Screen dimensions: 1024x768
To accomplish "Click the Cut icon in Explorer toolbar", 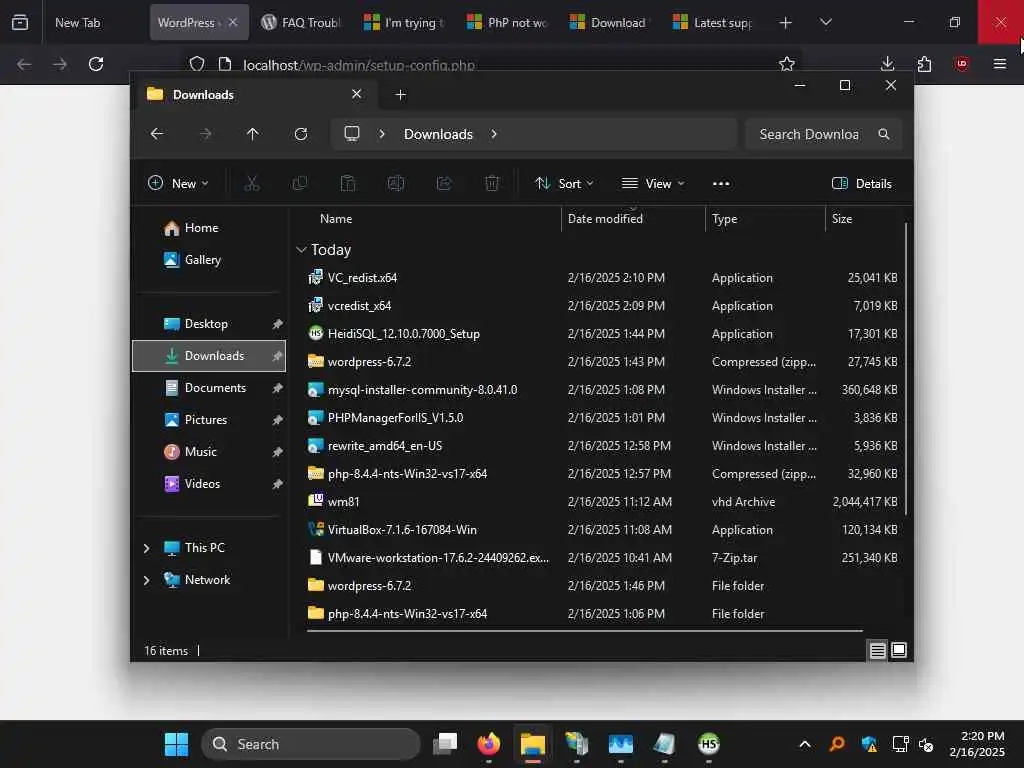I will click(x=251, y=184).
